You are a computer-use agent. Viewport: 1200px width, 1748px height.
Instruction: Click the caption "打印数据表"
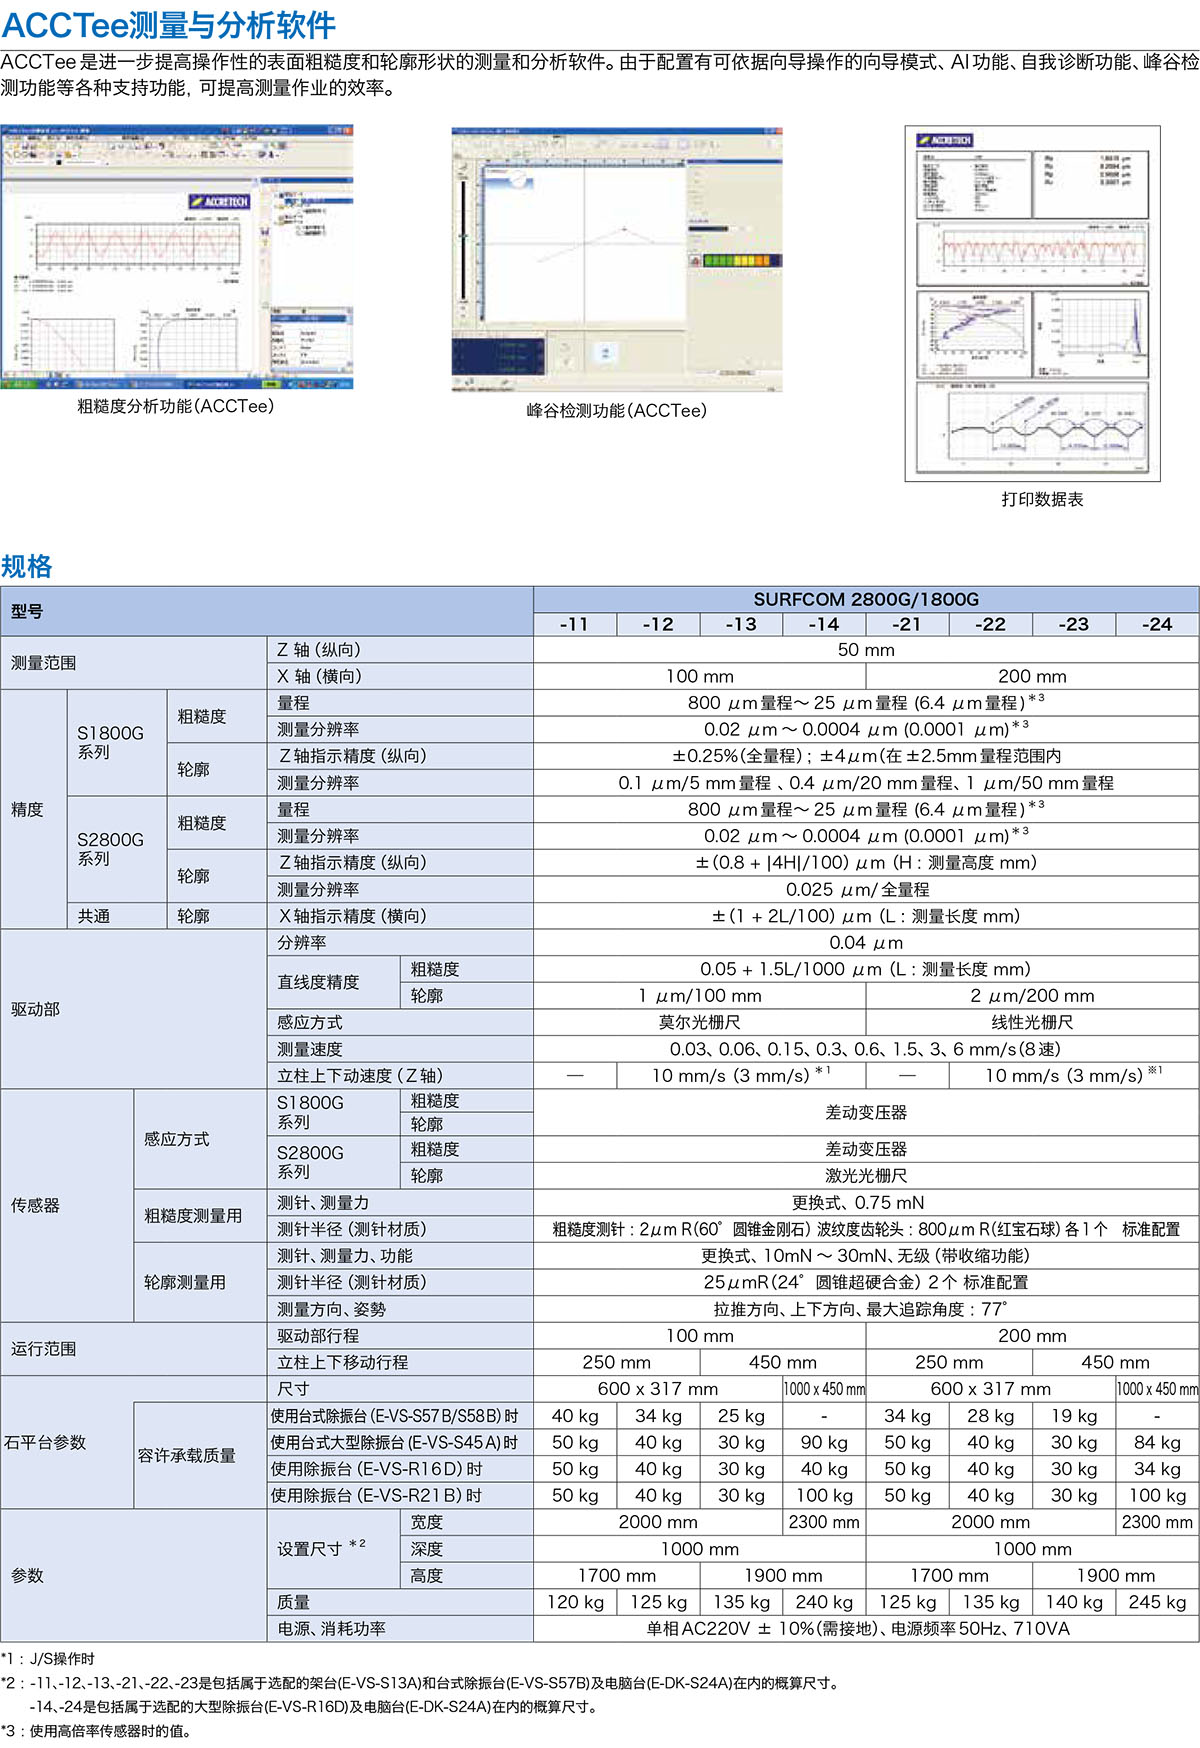coord(1042,499)
